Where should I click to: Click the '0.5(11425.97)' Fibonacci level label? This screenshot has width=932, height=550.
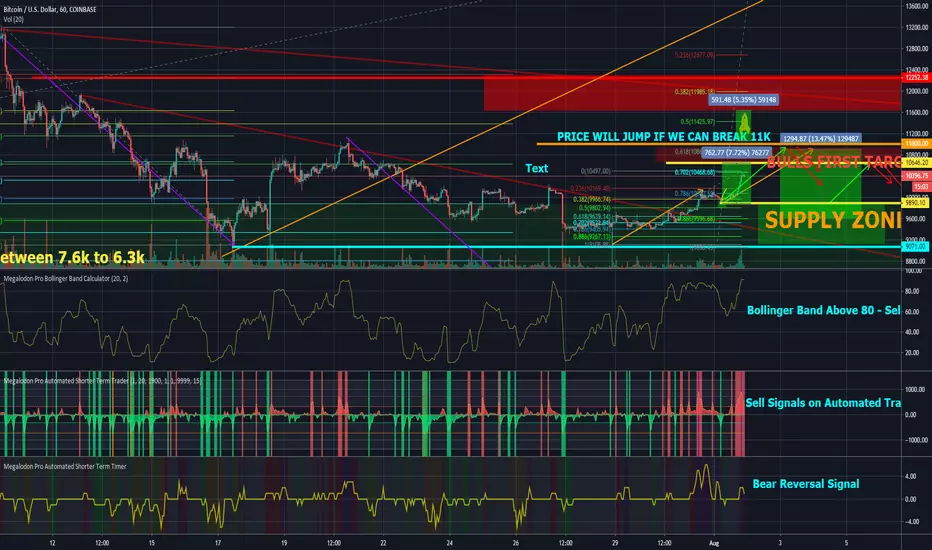(x=698, y=121)
